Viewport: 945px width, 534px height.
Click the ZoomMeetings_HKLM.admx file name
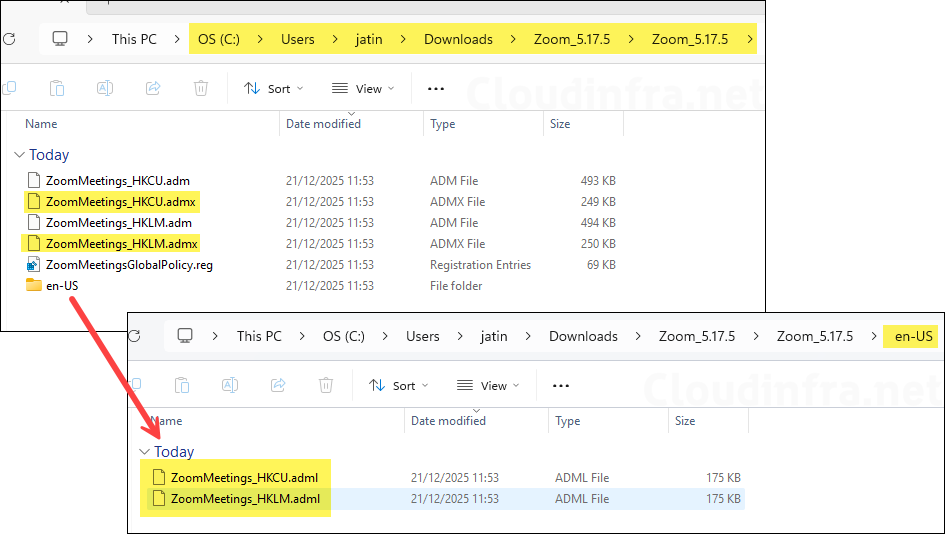point(122,244)
